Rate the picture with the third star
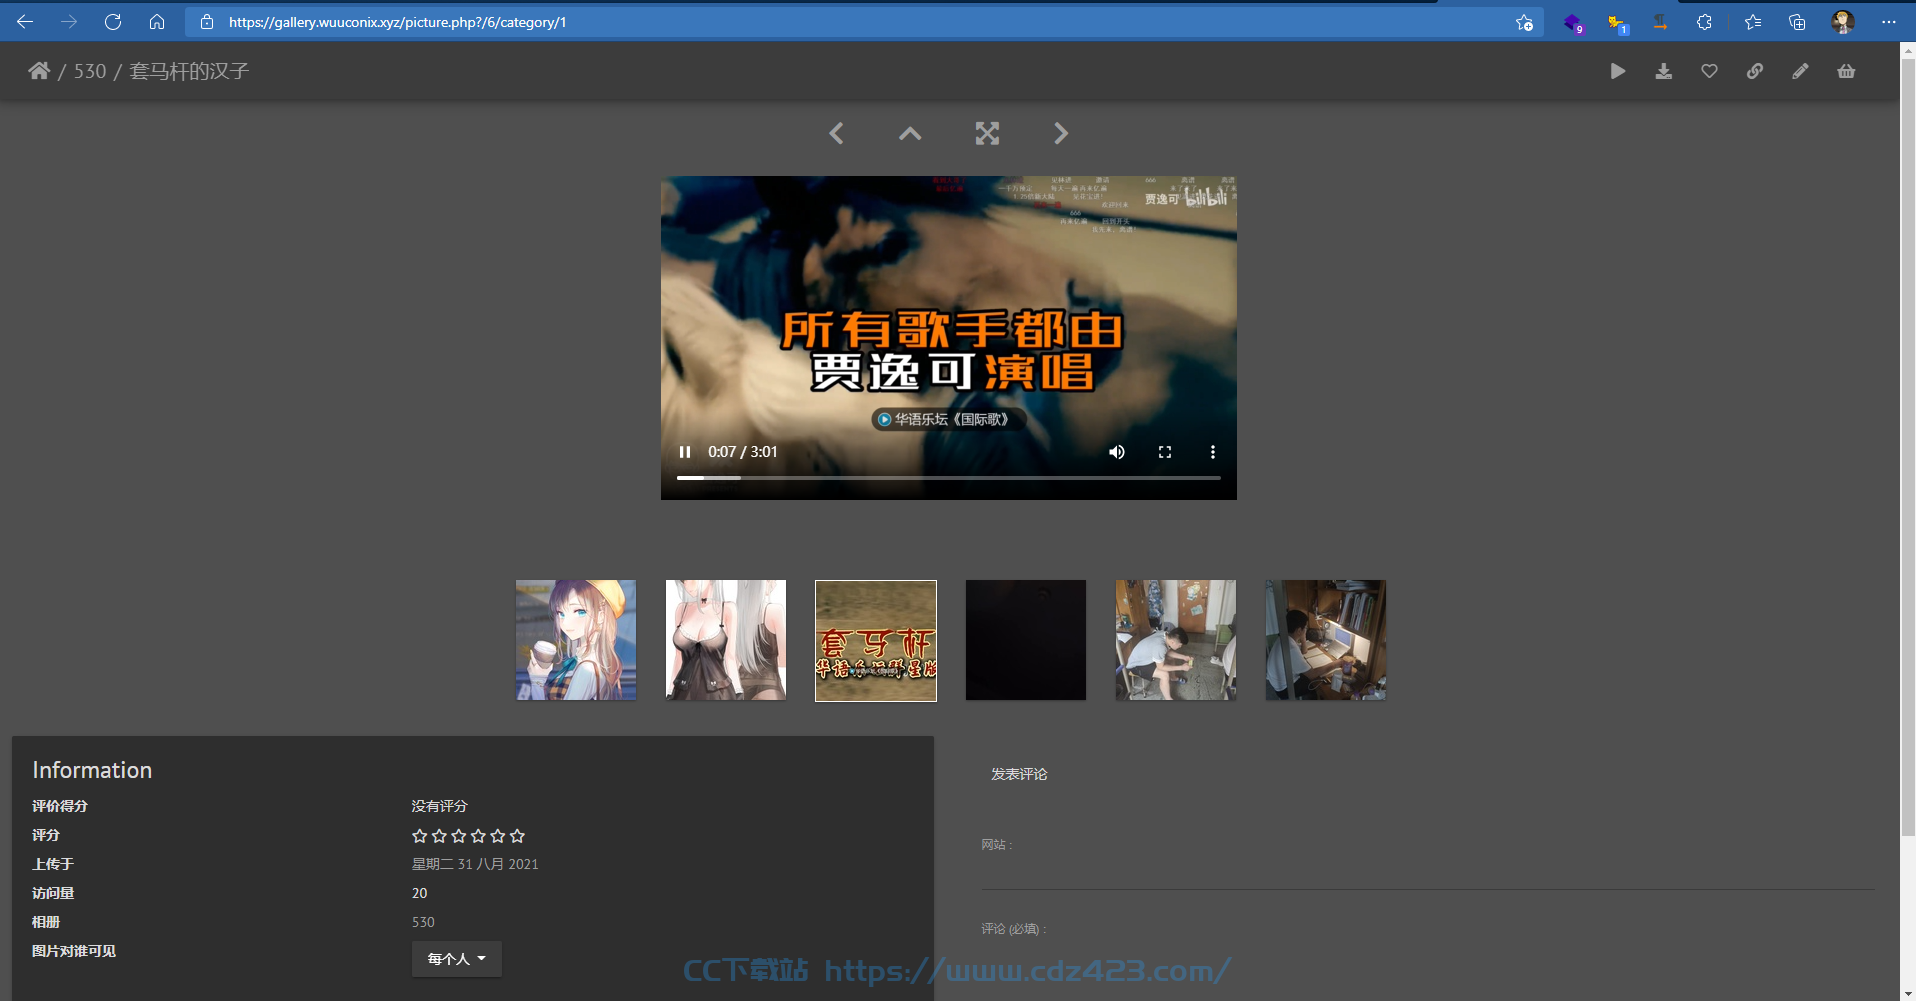1916x1001 pixels. click(459, 836)
